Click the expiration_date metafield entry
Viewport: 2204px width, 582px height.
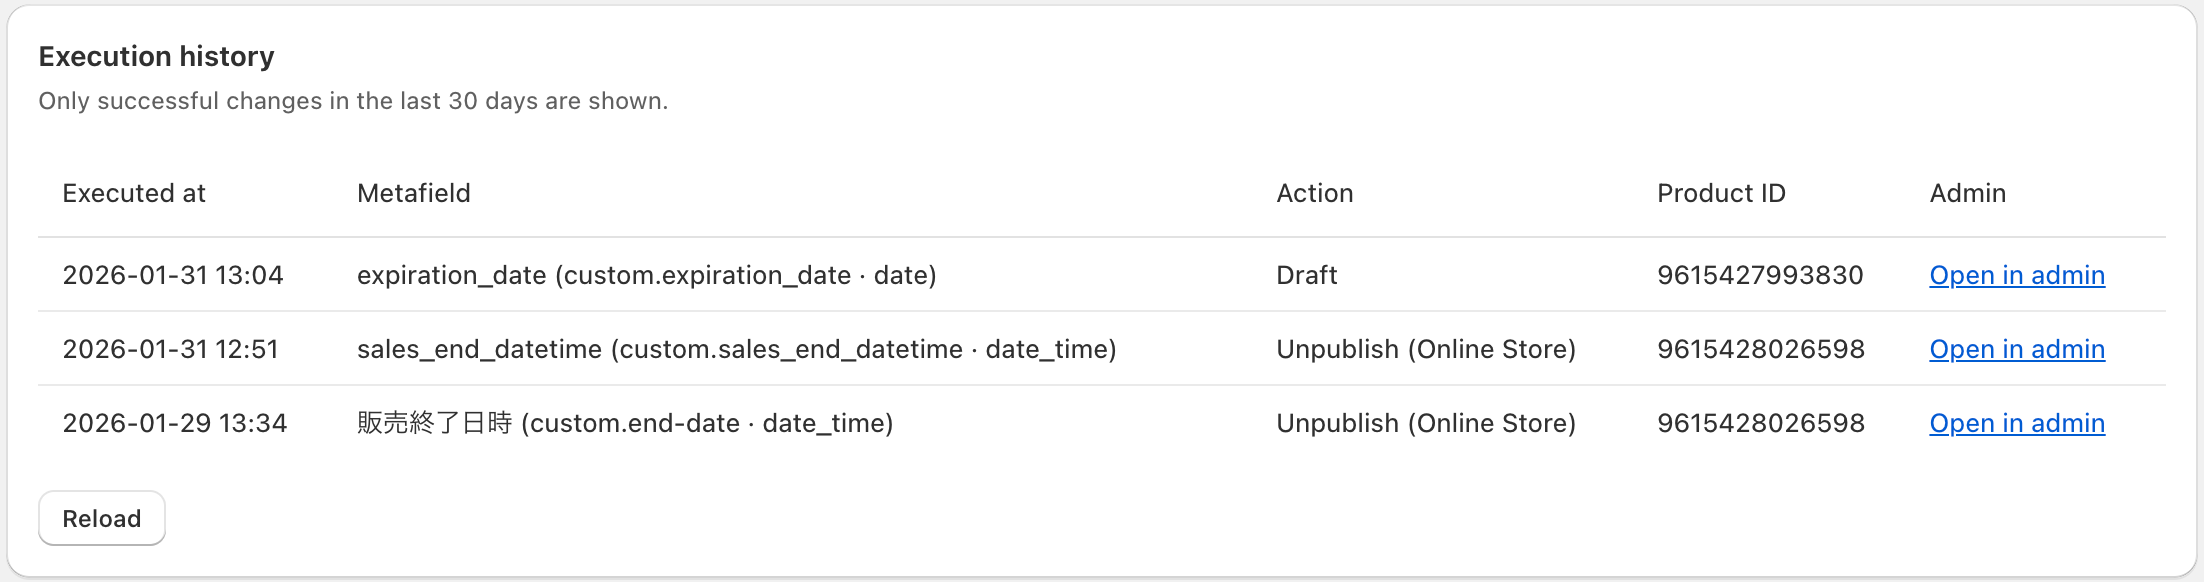click(x=646, y=275)
